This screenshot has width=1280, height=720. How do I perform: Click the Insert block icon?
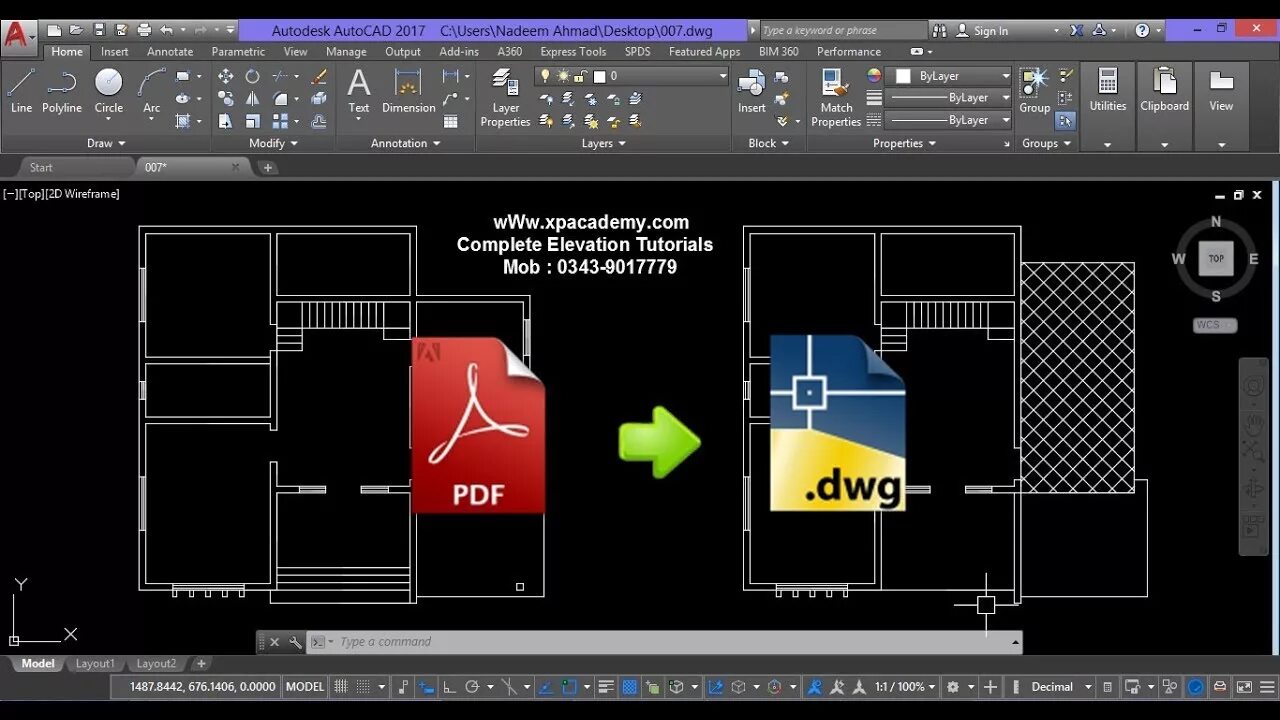point(752,90)
